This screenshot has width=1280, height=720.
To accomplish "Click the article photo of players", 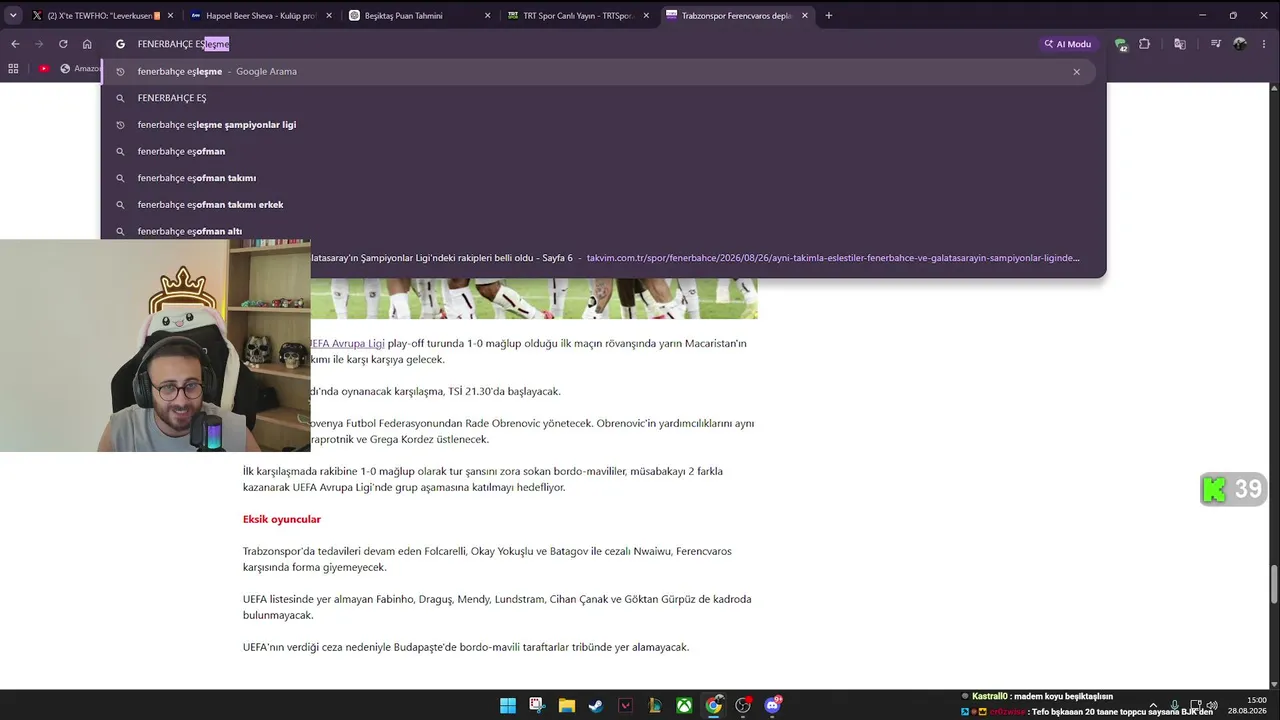I will pyautogui.click(x=534, y=298).
